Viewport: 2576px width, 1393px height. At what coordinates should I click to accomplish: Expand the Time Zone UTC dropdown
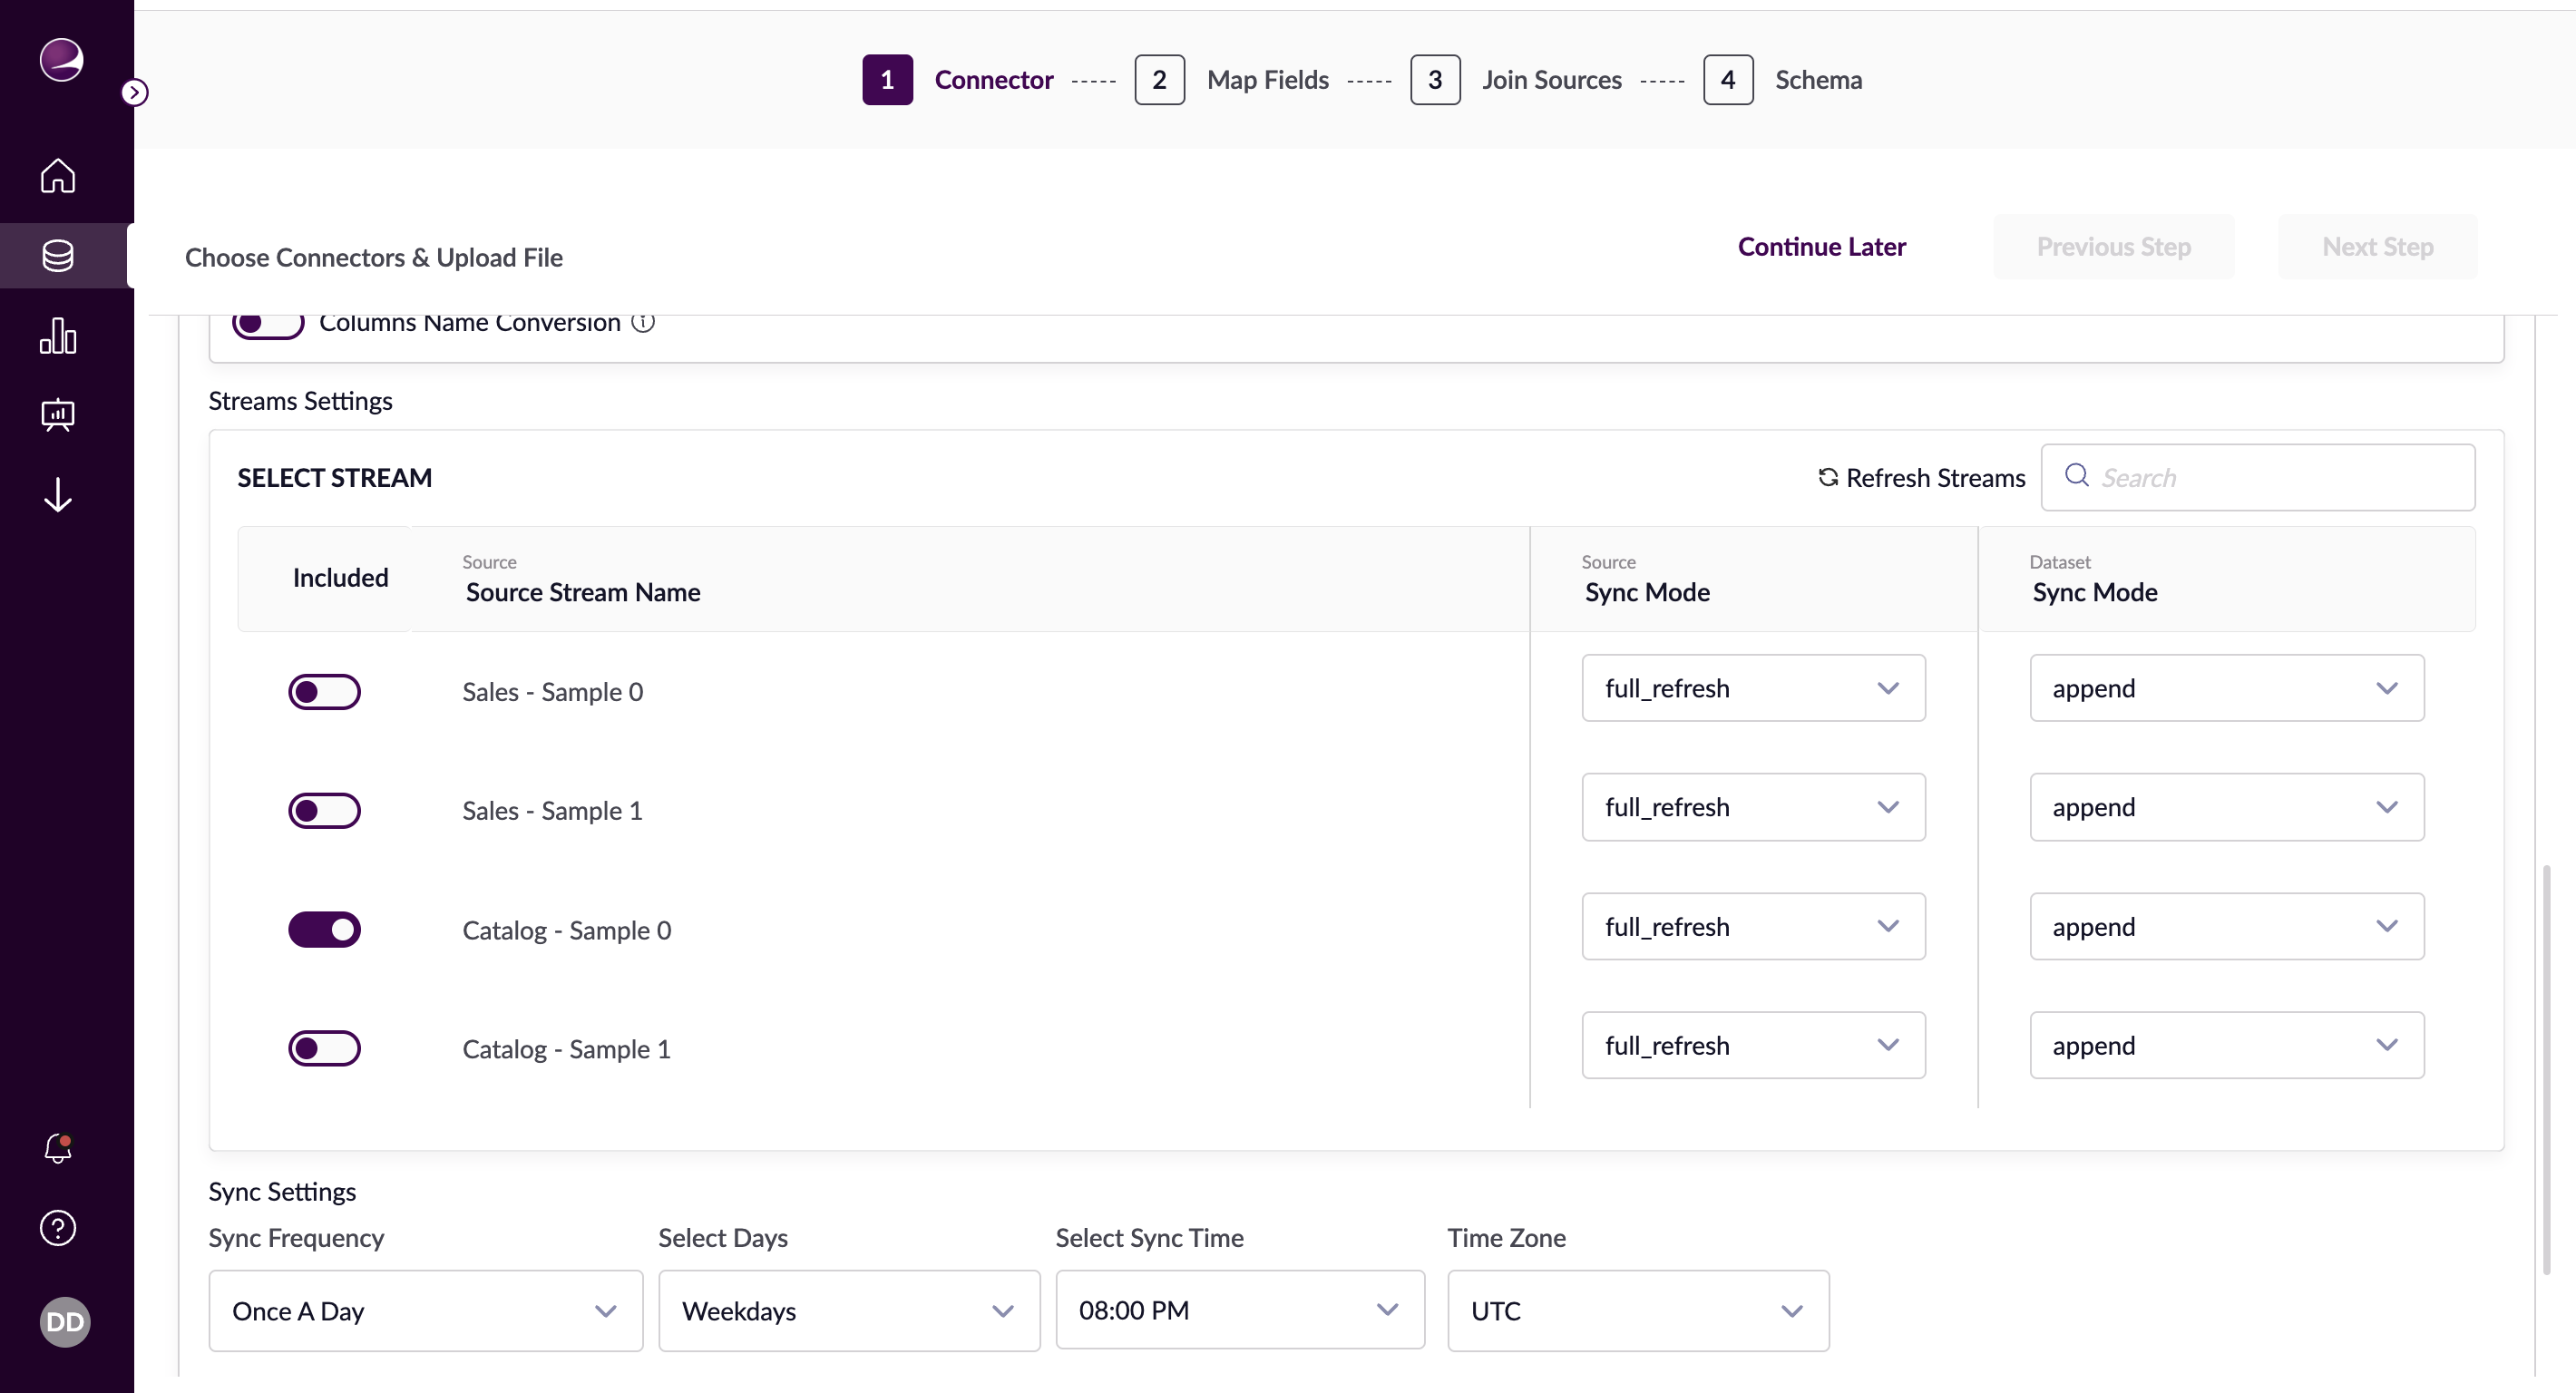coord(1637,1311)
